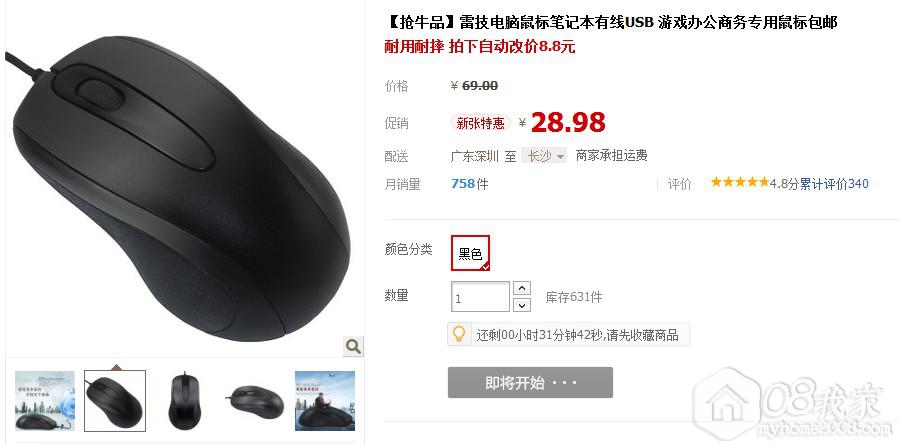Click the magnifier zoom icon on product image
Screen dimensions: 899x446
click(353, 346)
